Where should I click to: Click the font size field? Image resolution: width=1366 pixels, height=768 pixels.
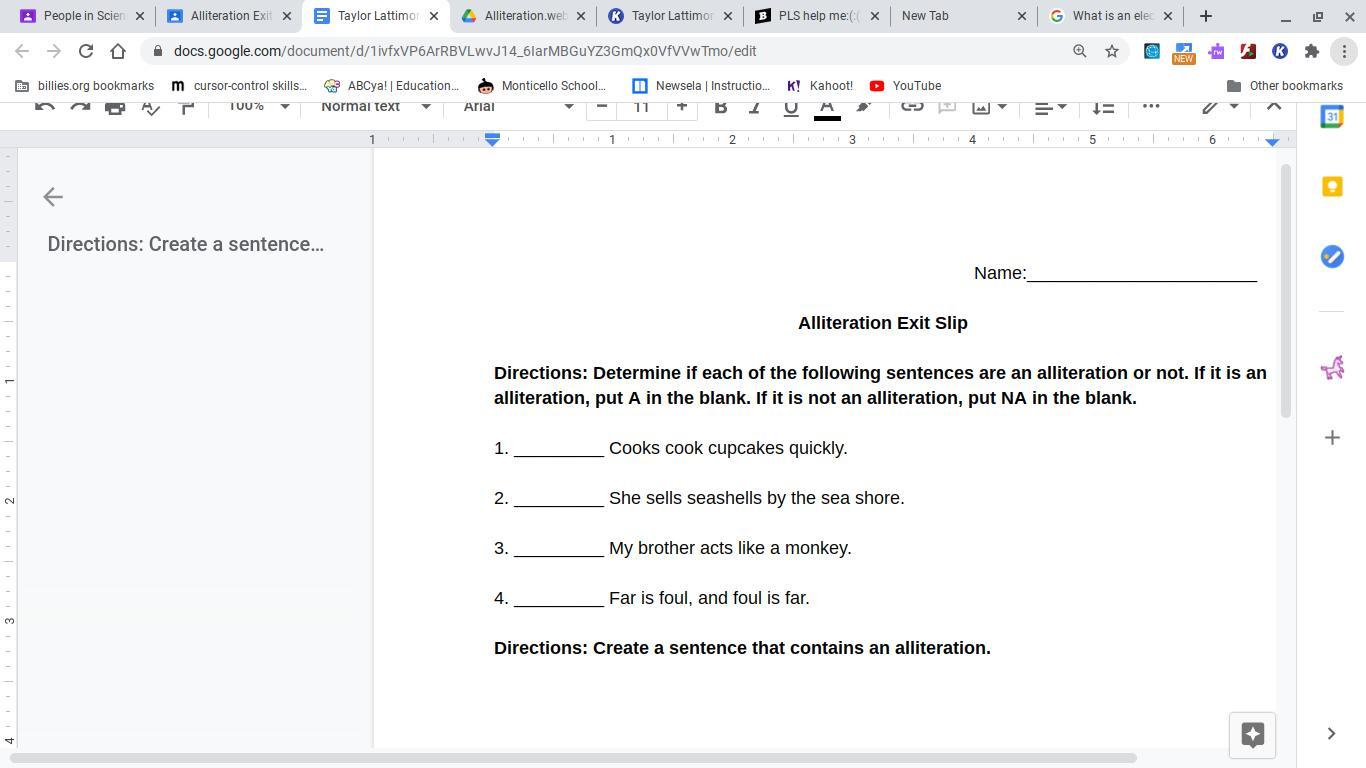(x=641, y=106)
